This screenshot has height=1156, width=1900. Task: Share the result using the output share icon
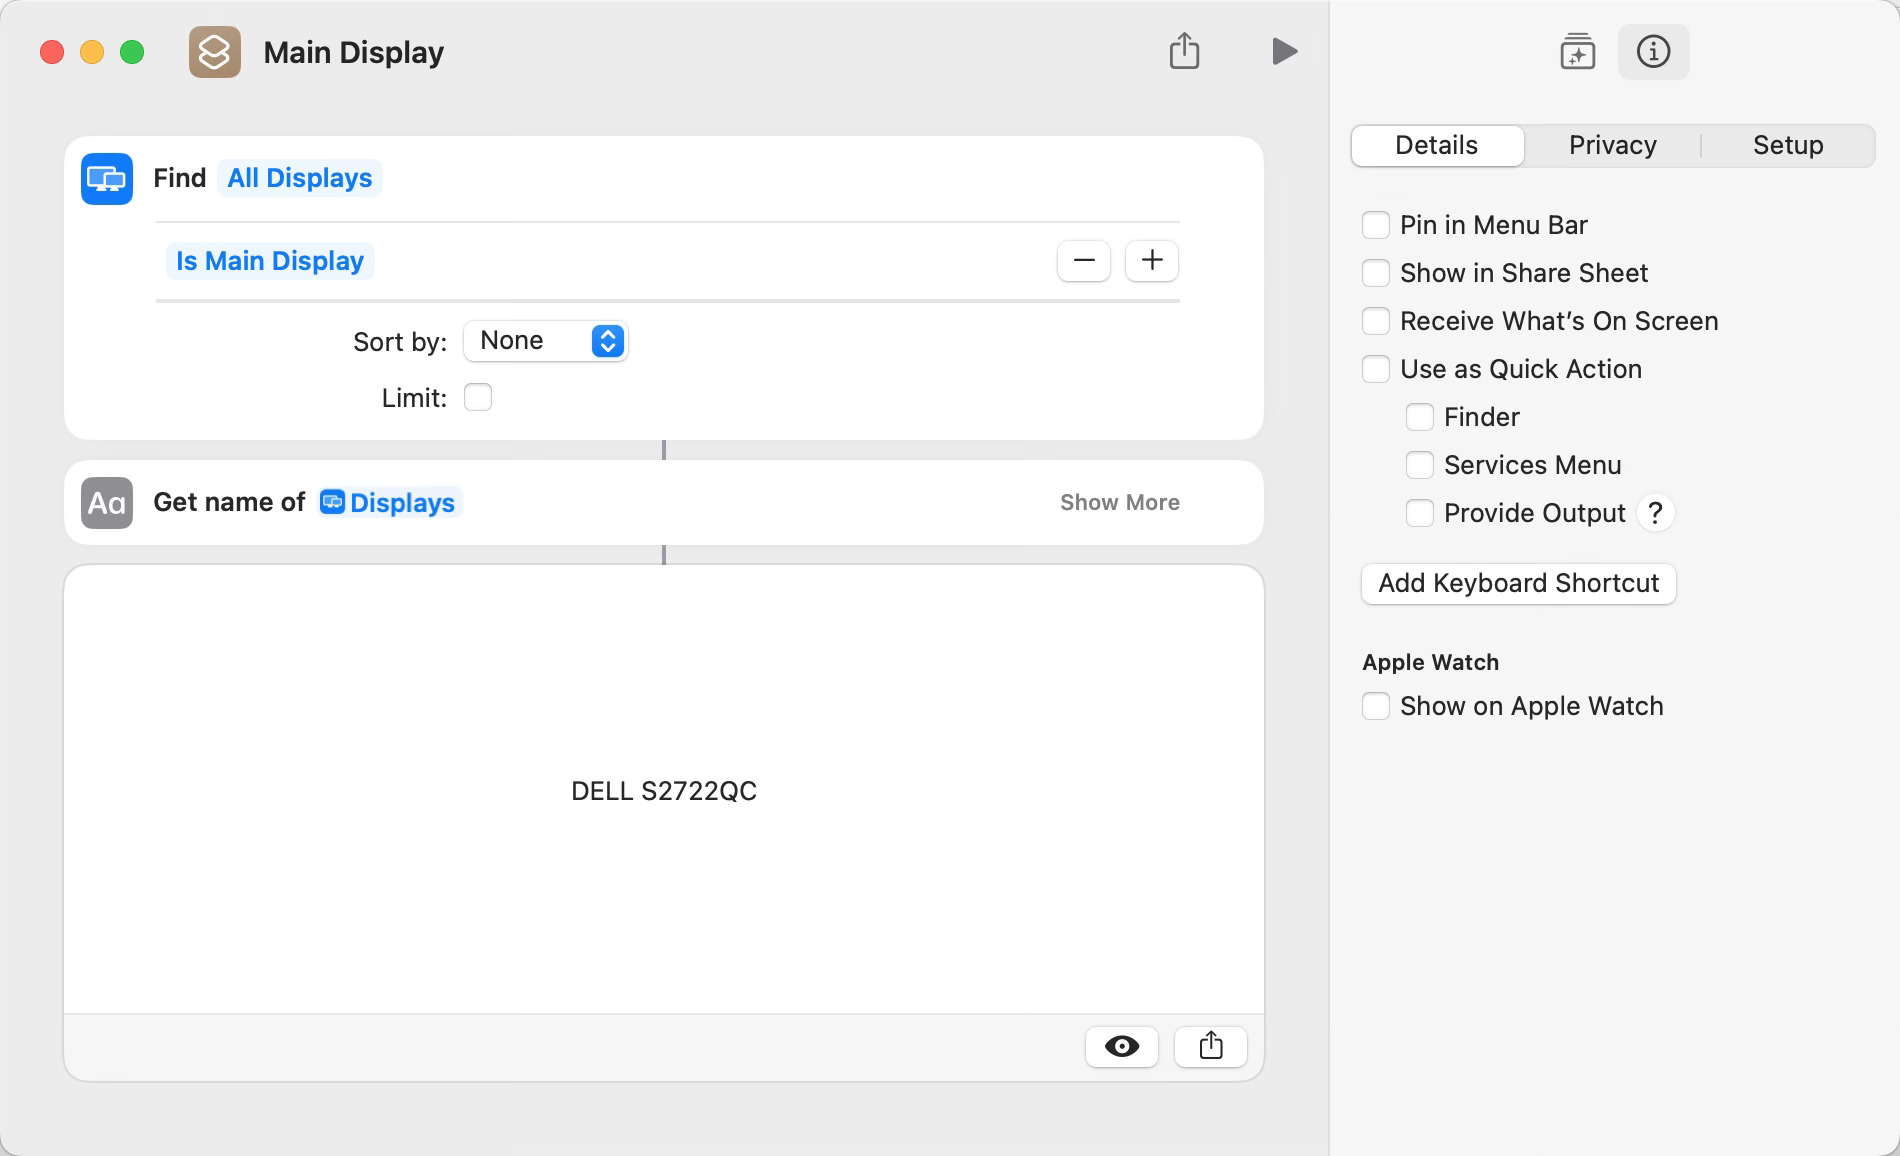pyautogui.click(x=1211, y=1047)
